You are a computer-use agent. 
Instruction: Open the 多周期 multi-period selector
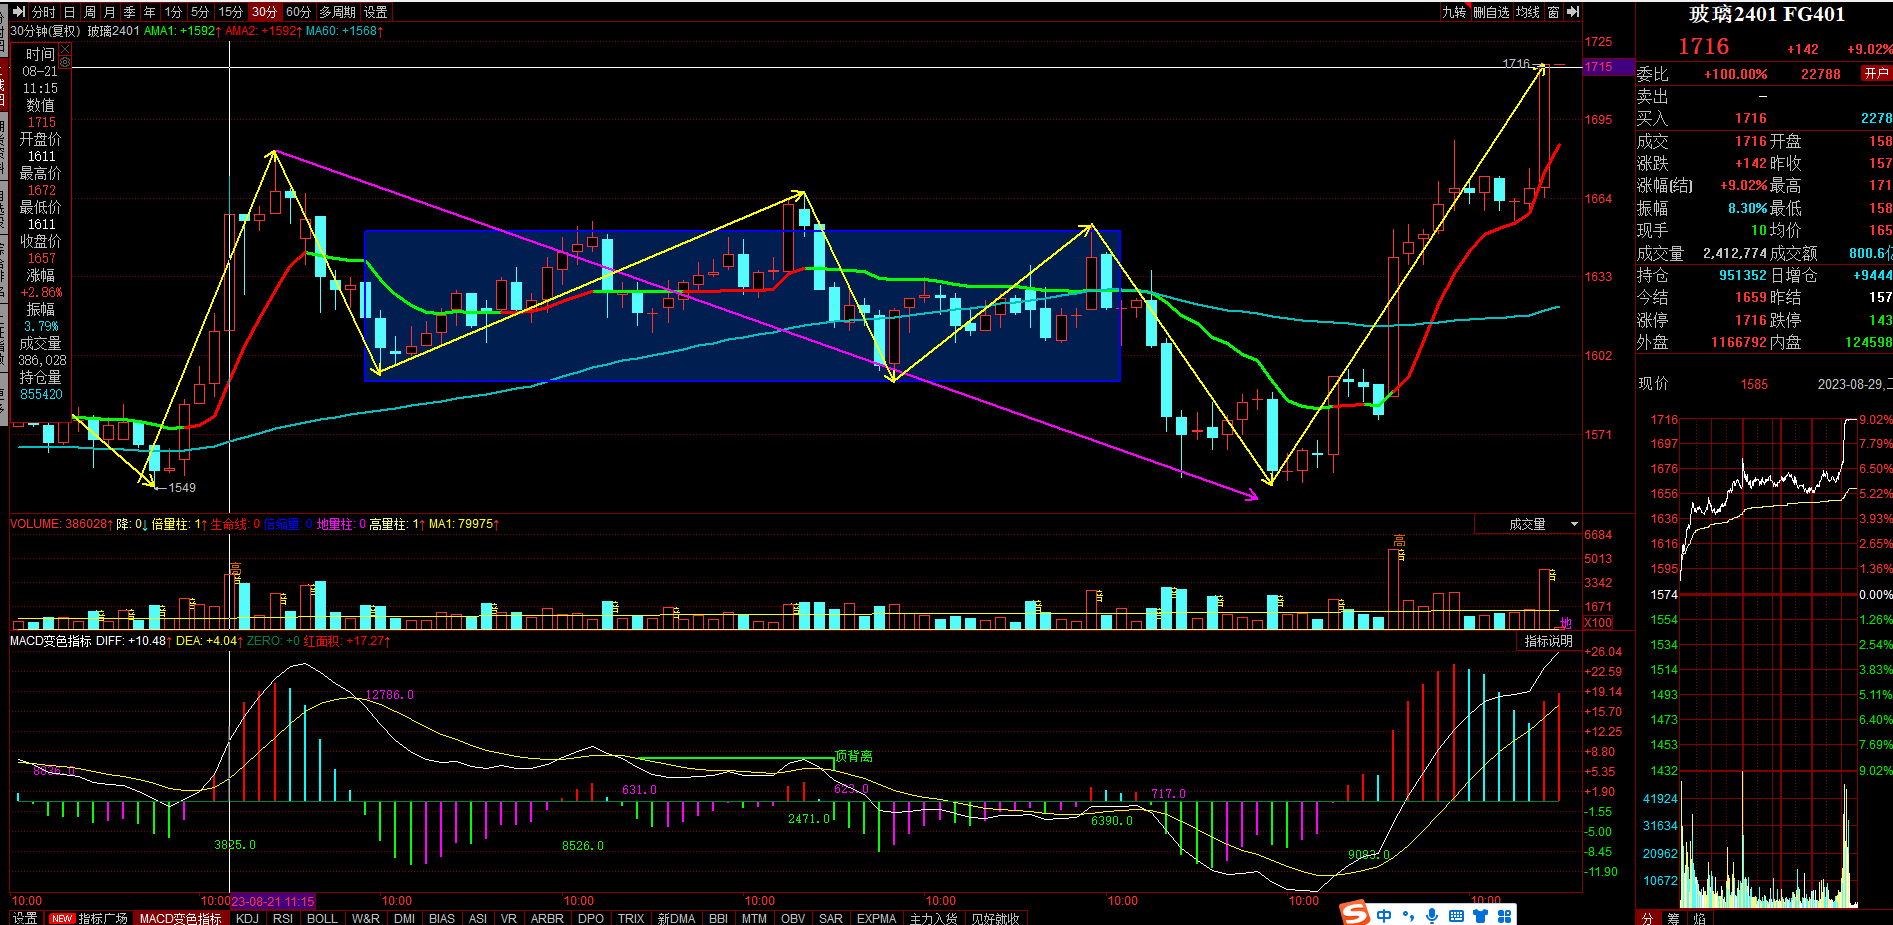[337, 12]
